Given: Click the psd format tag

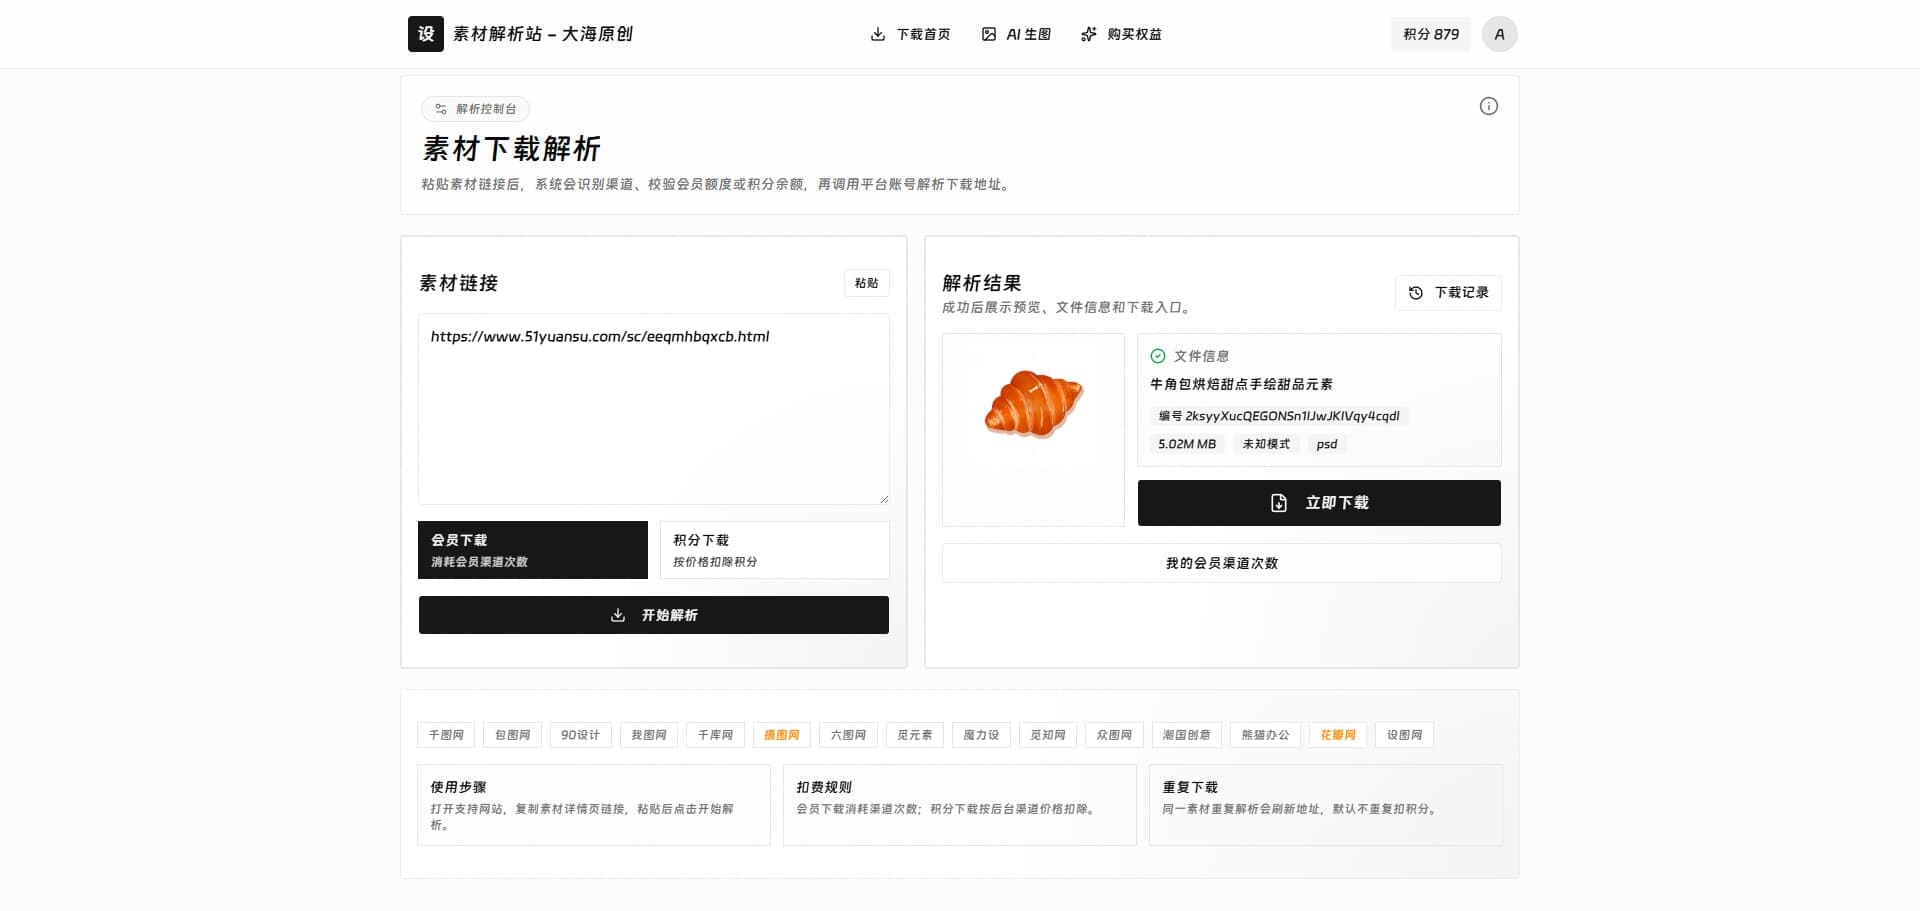Looking at the screenshot, I should point(1327,444).
